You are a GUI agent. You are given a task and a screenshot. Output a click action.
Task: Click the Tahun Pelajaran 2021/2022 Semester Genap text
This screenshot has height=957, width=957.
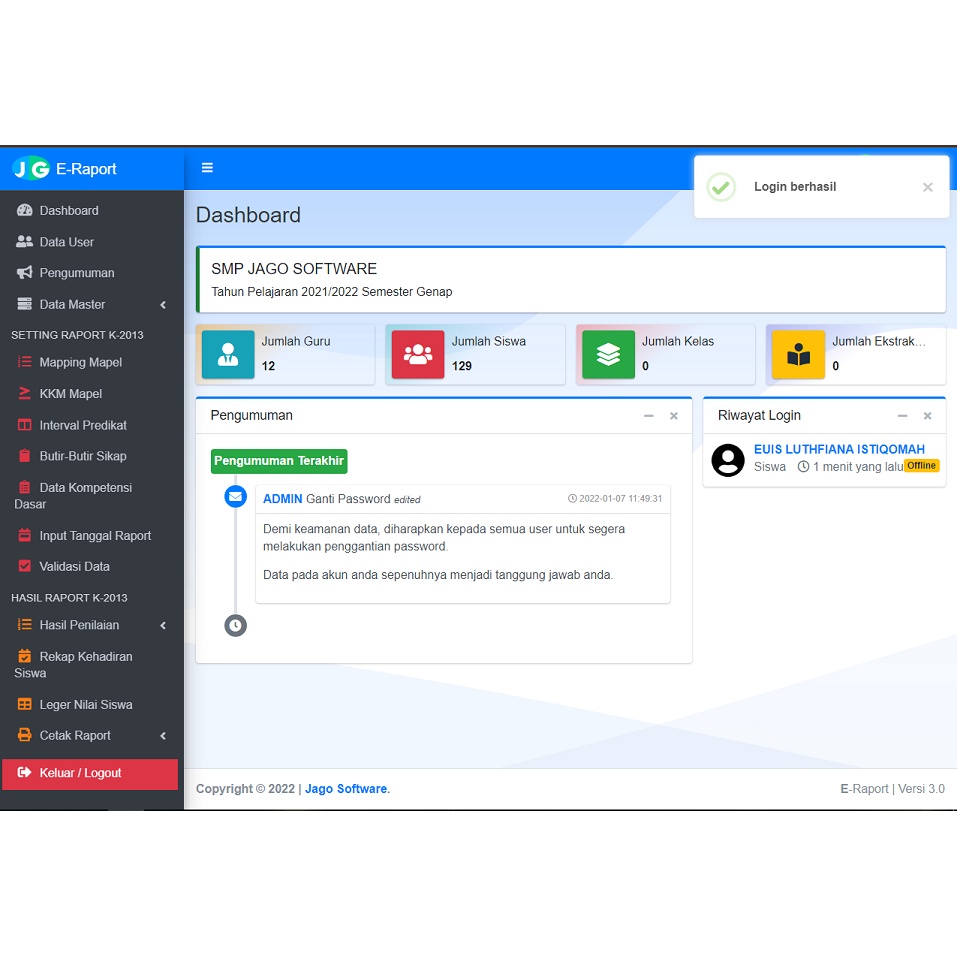click(331, 292)
